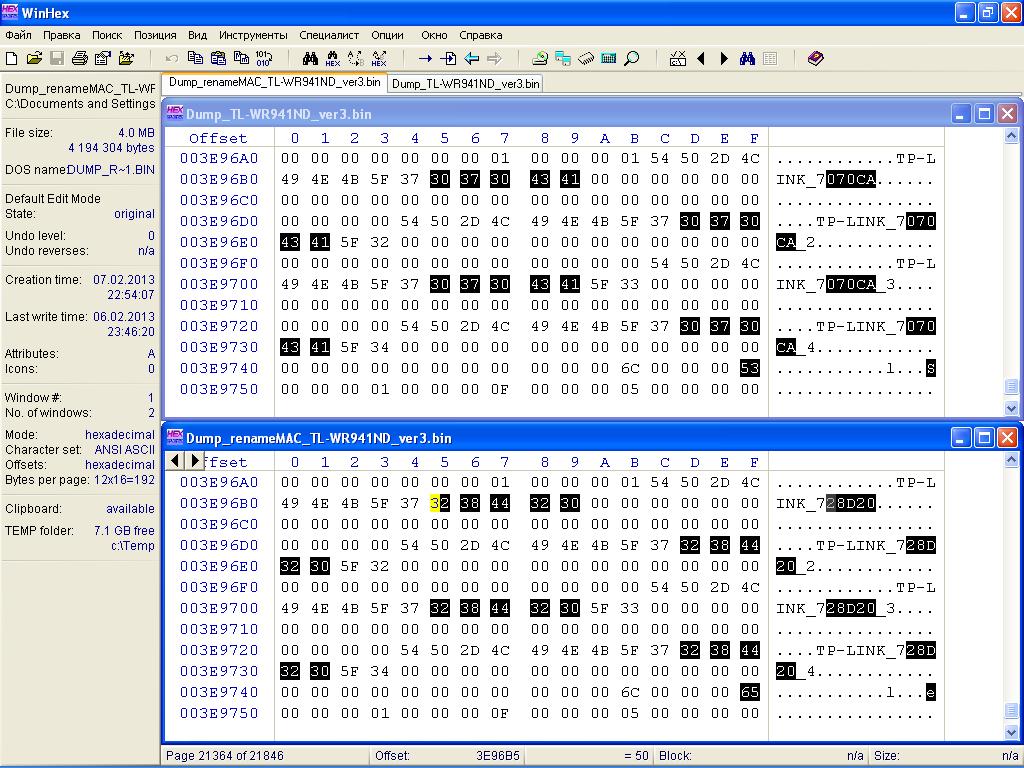Open the Позиция menu
Image resolution: width=1024 pixels, height=768 pixels.
(x=155, y=35)
